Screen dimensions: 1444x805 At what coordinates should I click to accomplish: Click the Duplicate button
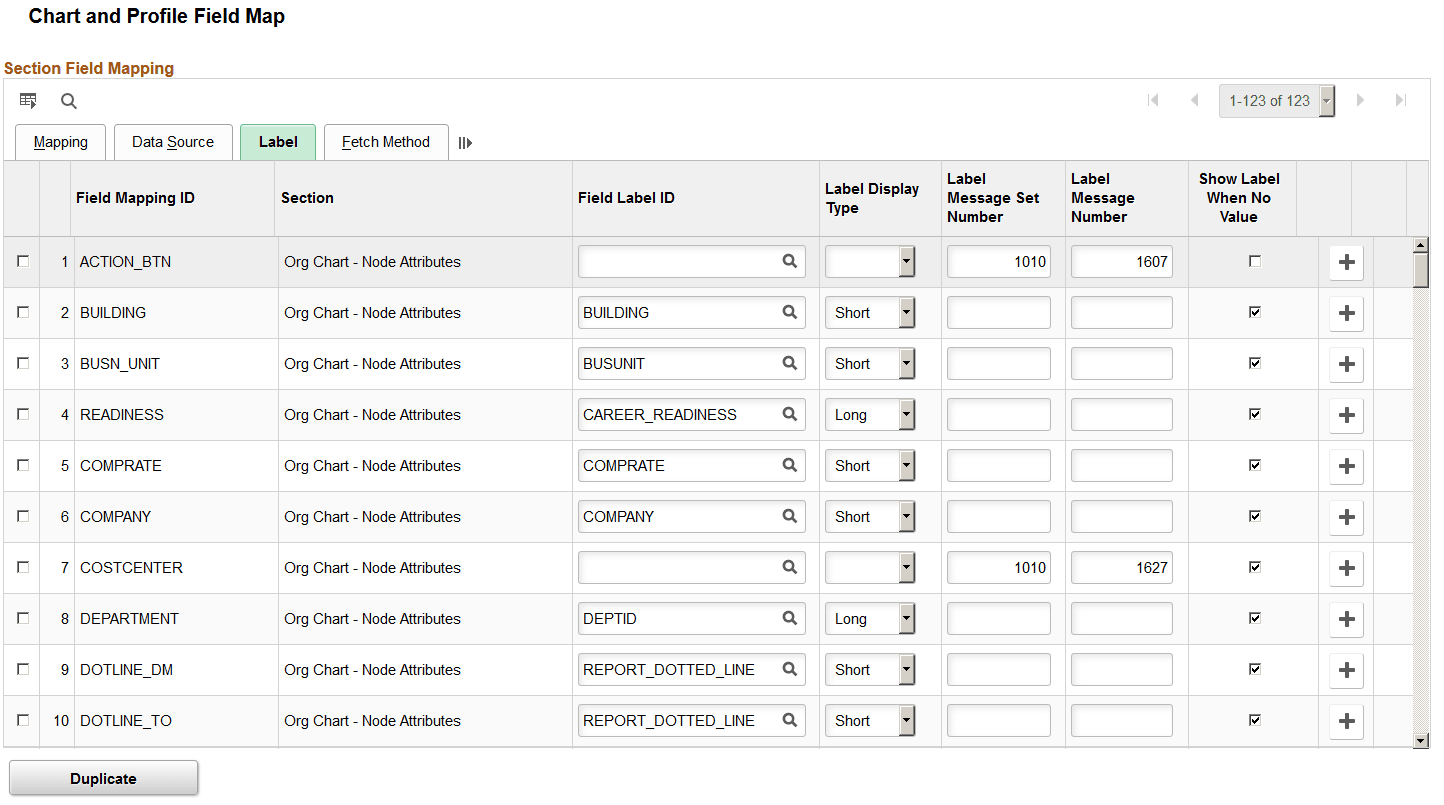pos(103,777)
